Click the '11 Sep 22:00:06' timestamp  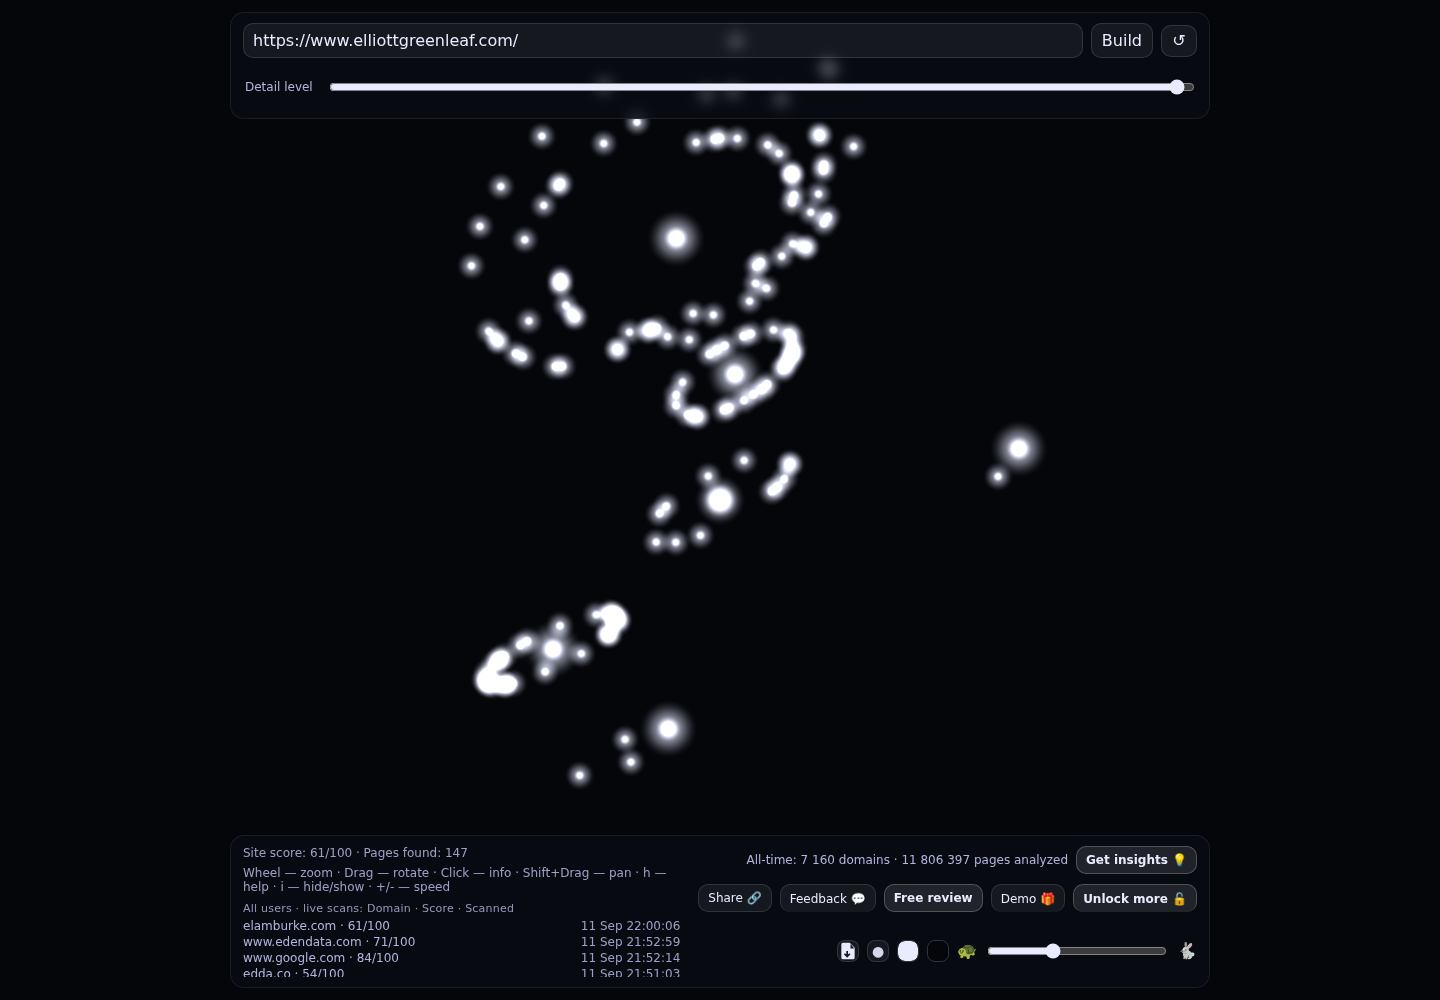click(630, 926)
